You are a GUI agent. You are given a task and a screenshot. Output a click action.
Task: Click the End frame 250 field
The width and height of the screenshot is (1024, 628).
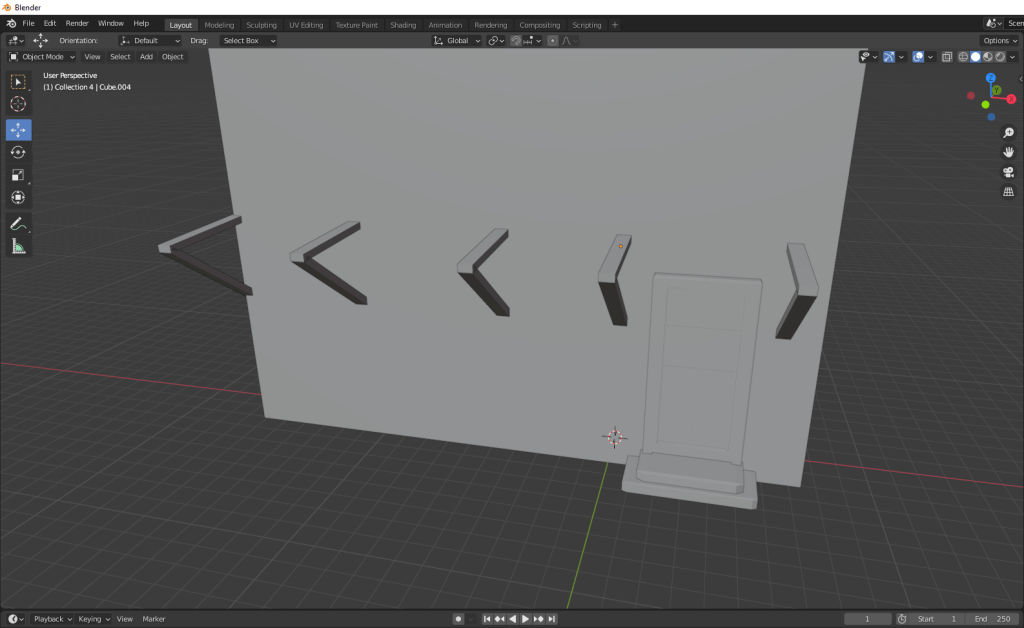click(994, 619)
